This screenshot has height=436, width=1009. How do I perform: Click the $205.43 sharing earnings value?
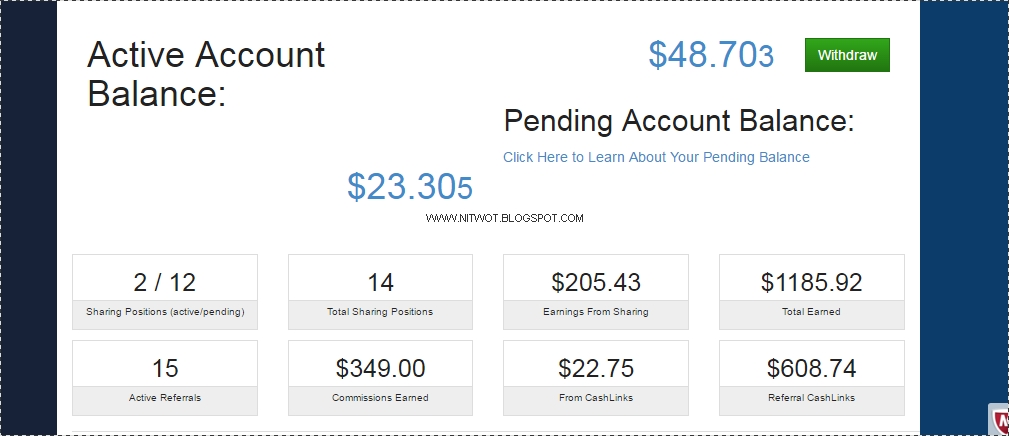[x=596, y=282]
